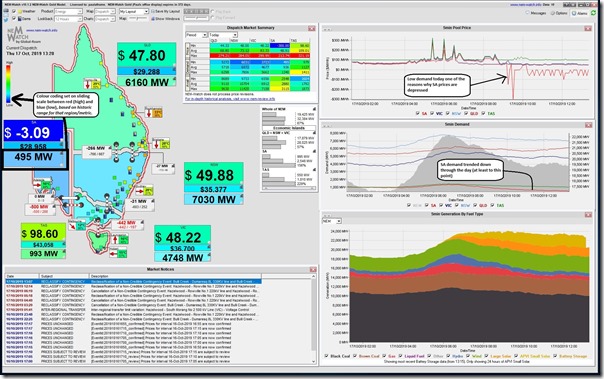Click the QLD price tile $47.80
Image resolution: width=604 pixels, height=379 pixels.
(147, 55)
